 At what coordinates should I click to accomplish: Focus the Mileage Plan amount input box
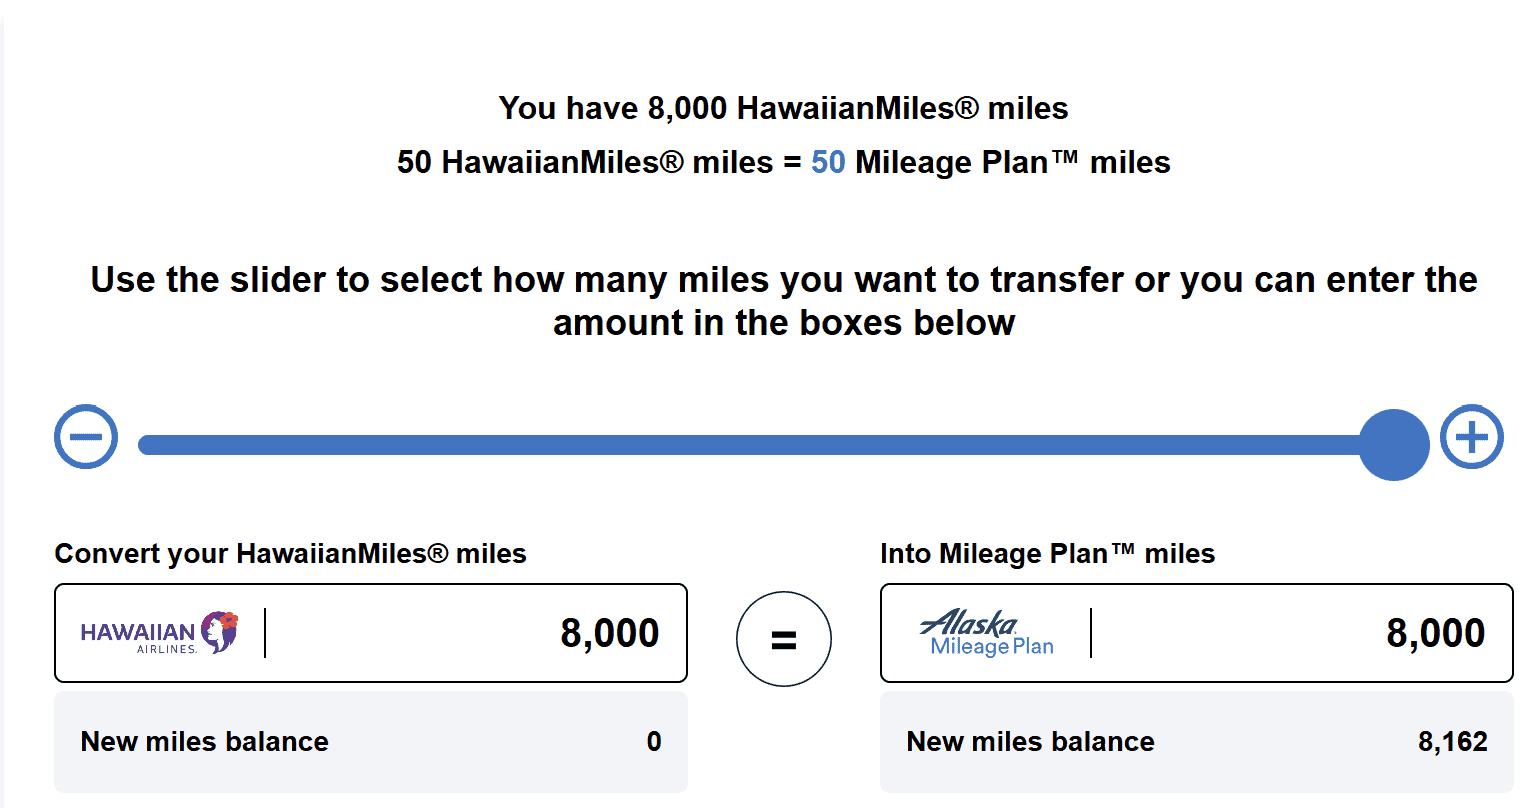[x=1300, y=633]
